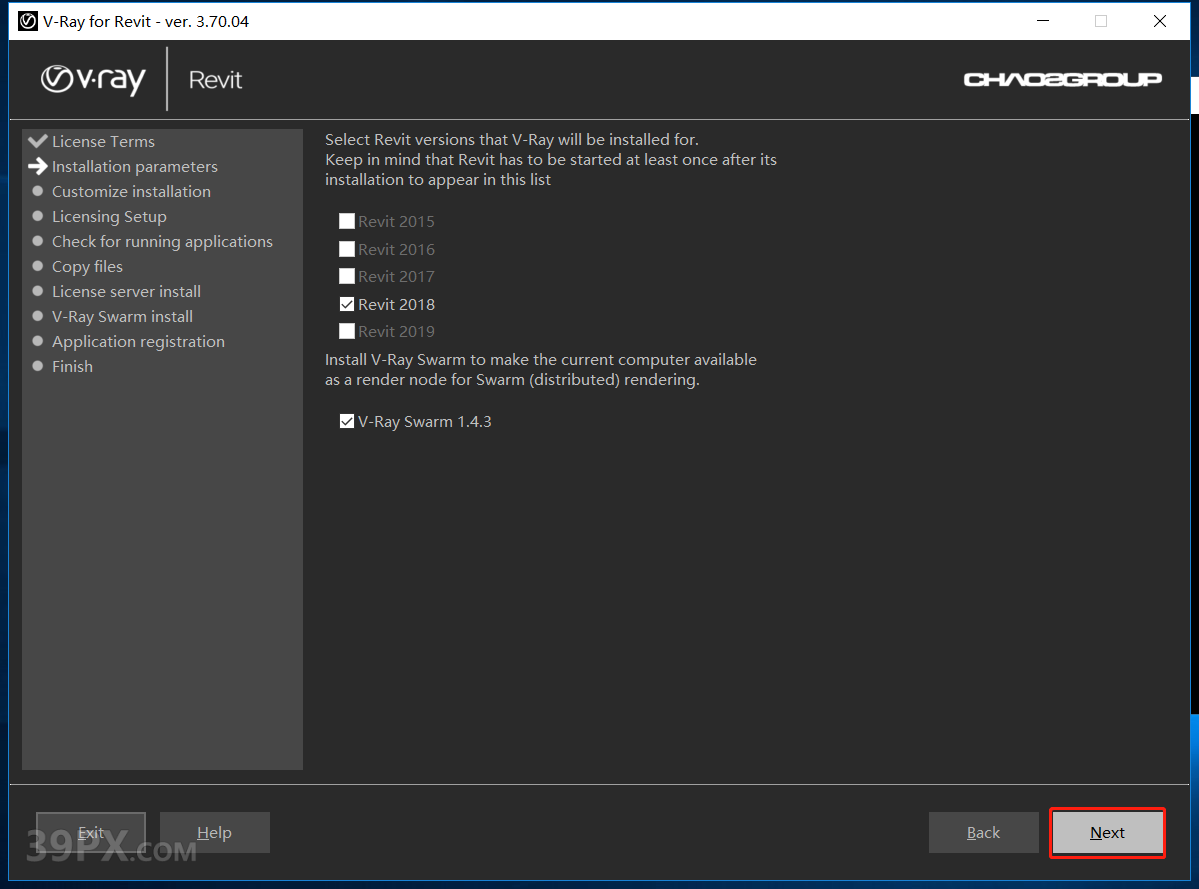Select the Copy files step

pyautogui.click(x=87, y=267)
